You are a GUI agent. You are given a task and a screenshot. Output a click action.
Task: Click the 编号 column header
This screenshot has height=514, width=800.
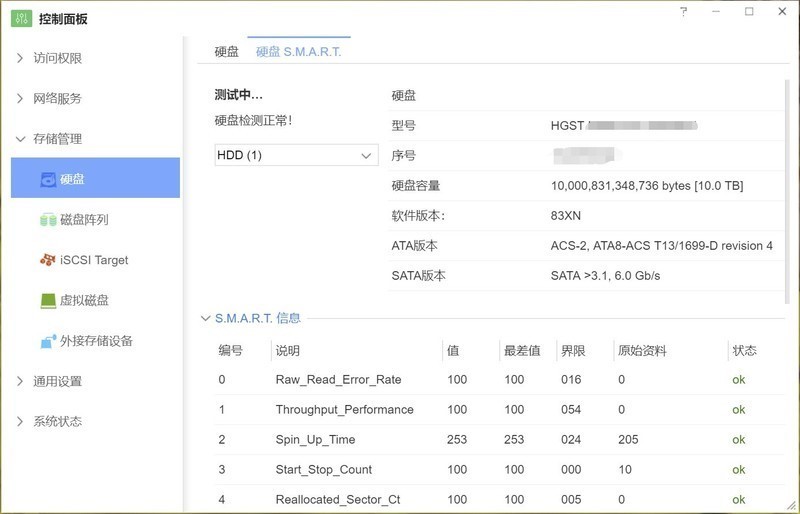(x=231, y=351)
